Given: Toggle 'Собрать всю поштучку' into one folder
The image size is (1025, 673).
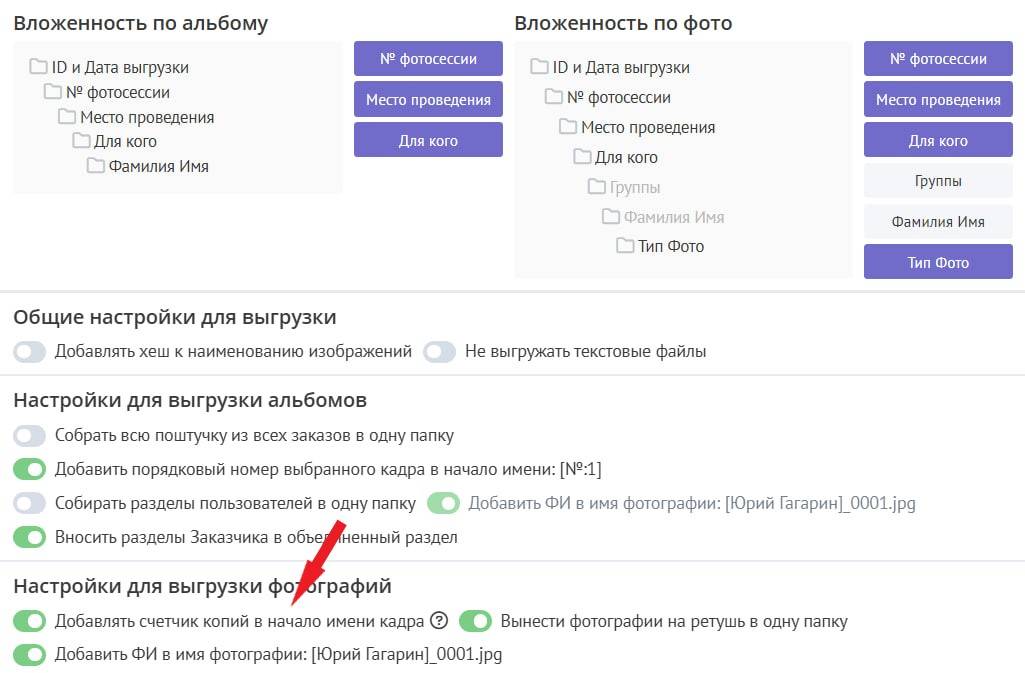Looking at the screenshot, I should pyautogui.click(x=30, y=436).
